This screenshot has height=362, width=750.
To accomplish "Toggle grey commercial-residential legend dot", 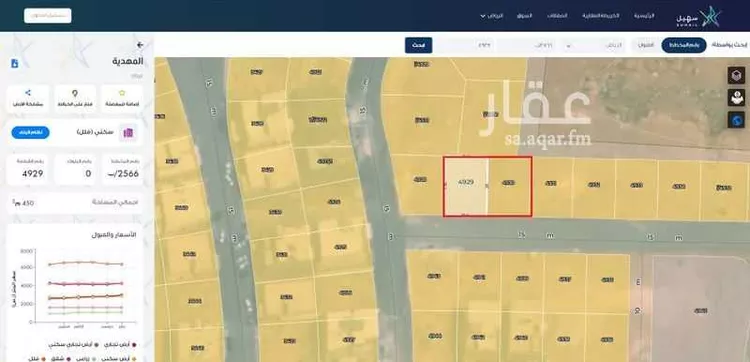I will 97,344.
